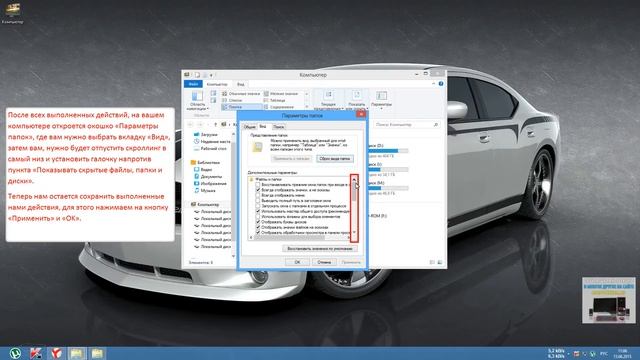Switch to the Компьютер ribbon tab
Image resolution: width=640 pixels, height=360 pixels.
click(x=217, y=84)
